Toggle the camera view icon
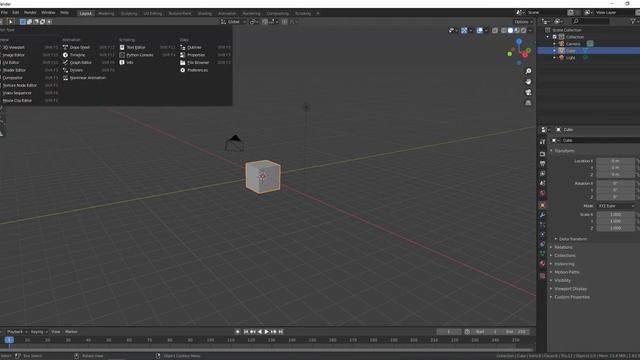 pyautogui.click(x=528, y=92)
